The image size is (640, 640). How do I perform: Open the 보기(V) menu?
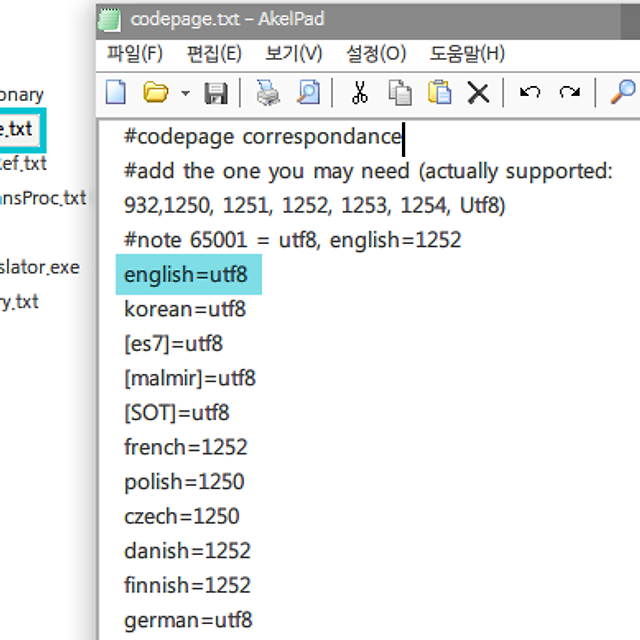pyautogui.click(x=293, y=53)
